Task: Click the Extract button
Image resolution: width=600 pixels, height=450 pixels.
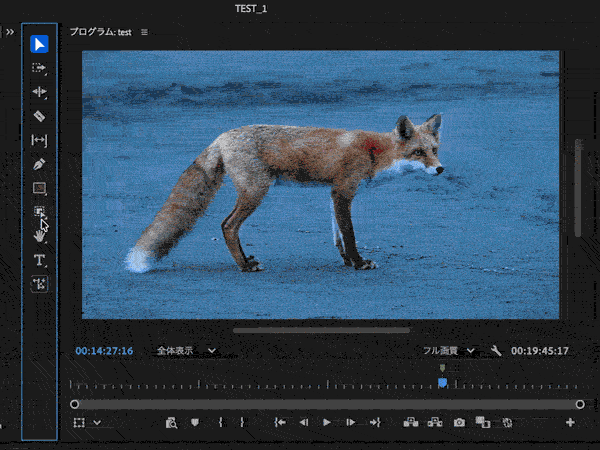Action: [435, 422]
